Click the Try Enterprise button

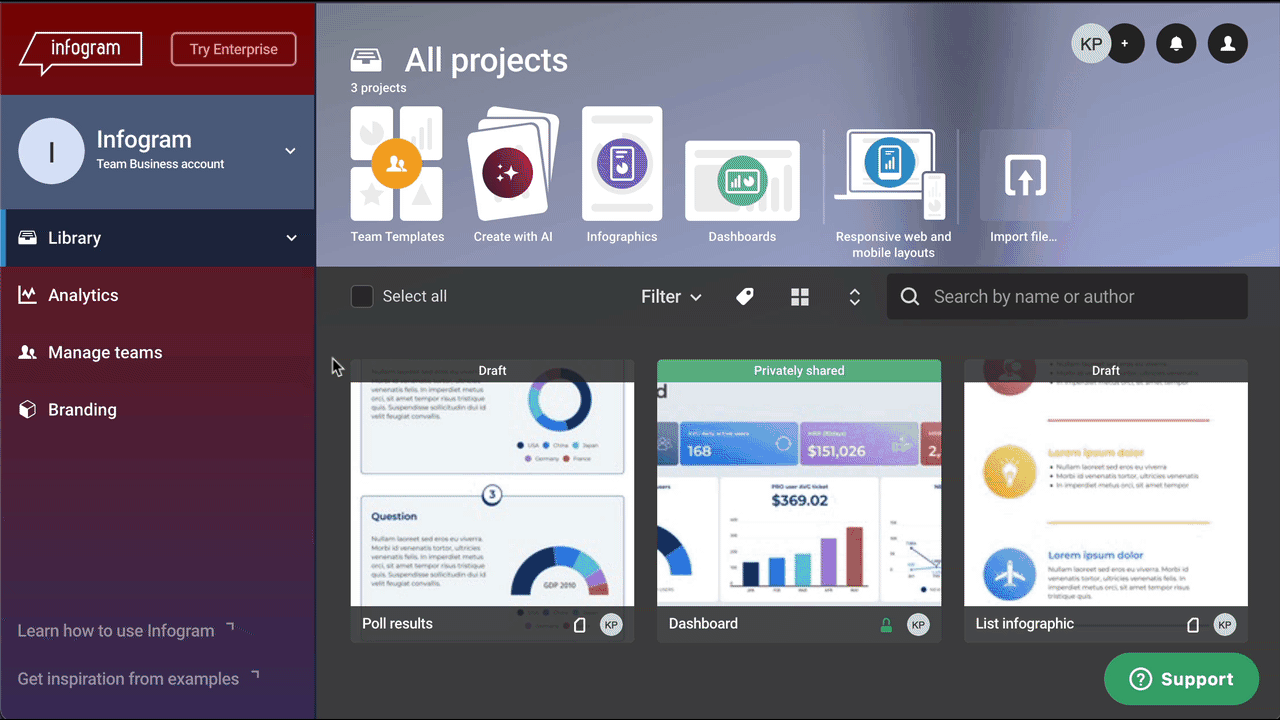(x=234, y=49)
